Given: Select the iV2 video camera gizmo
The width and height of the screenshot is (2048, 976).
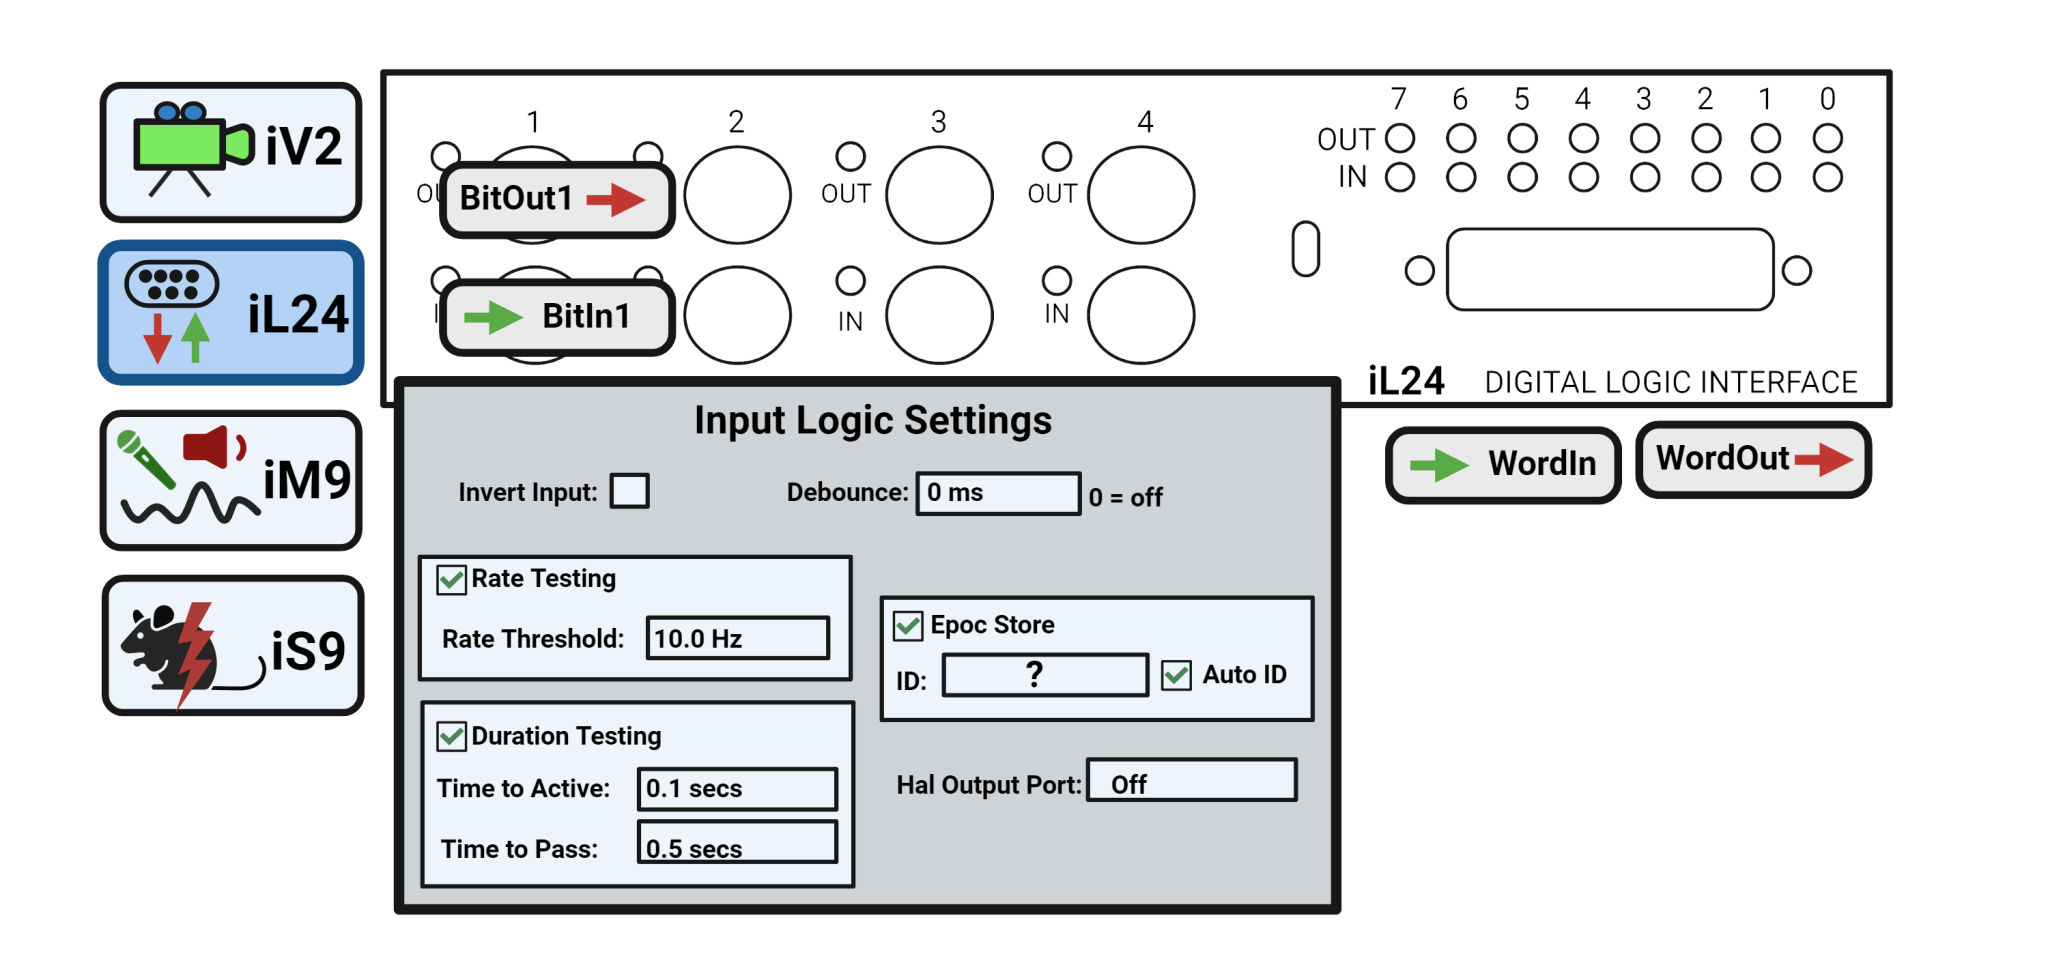Looking at the screenshot, I should click(230, 152).
